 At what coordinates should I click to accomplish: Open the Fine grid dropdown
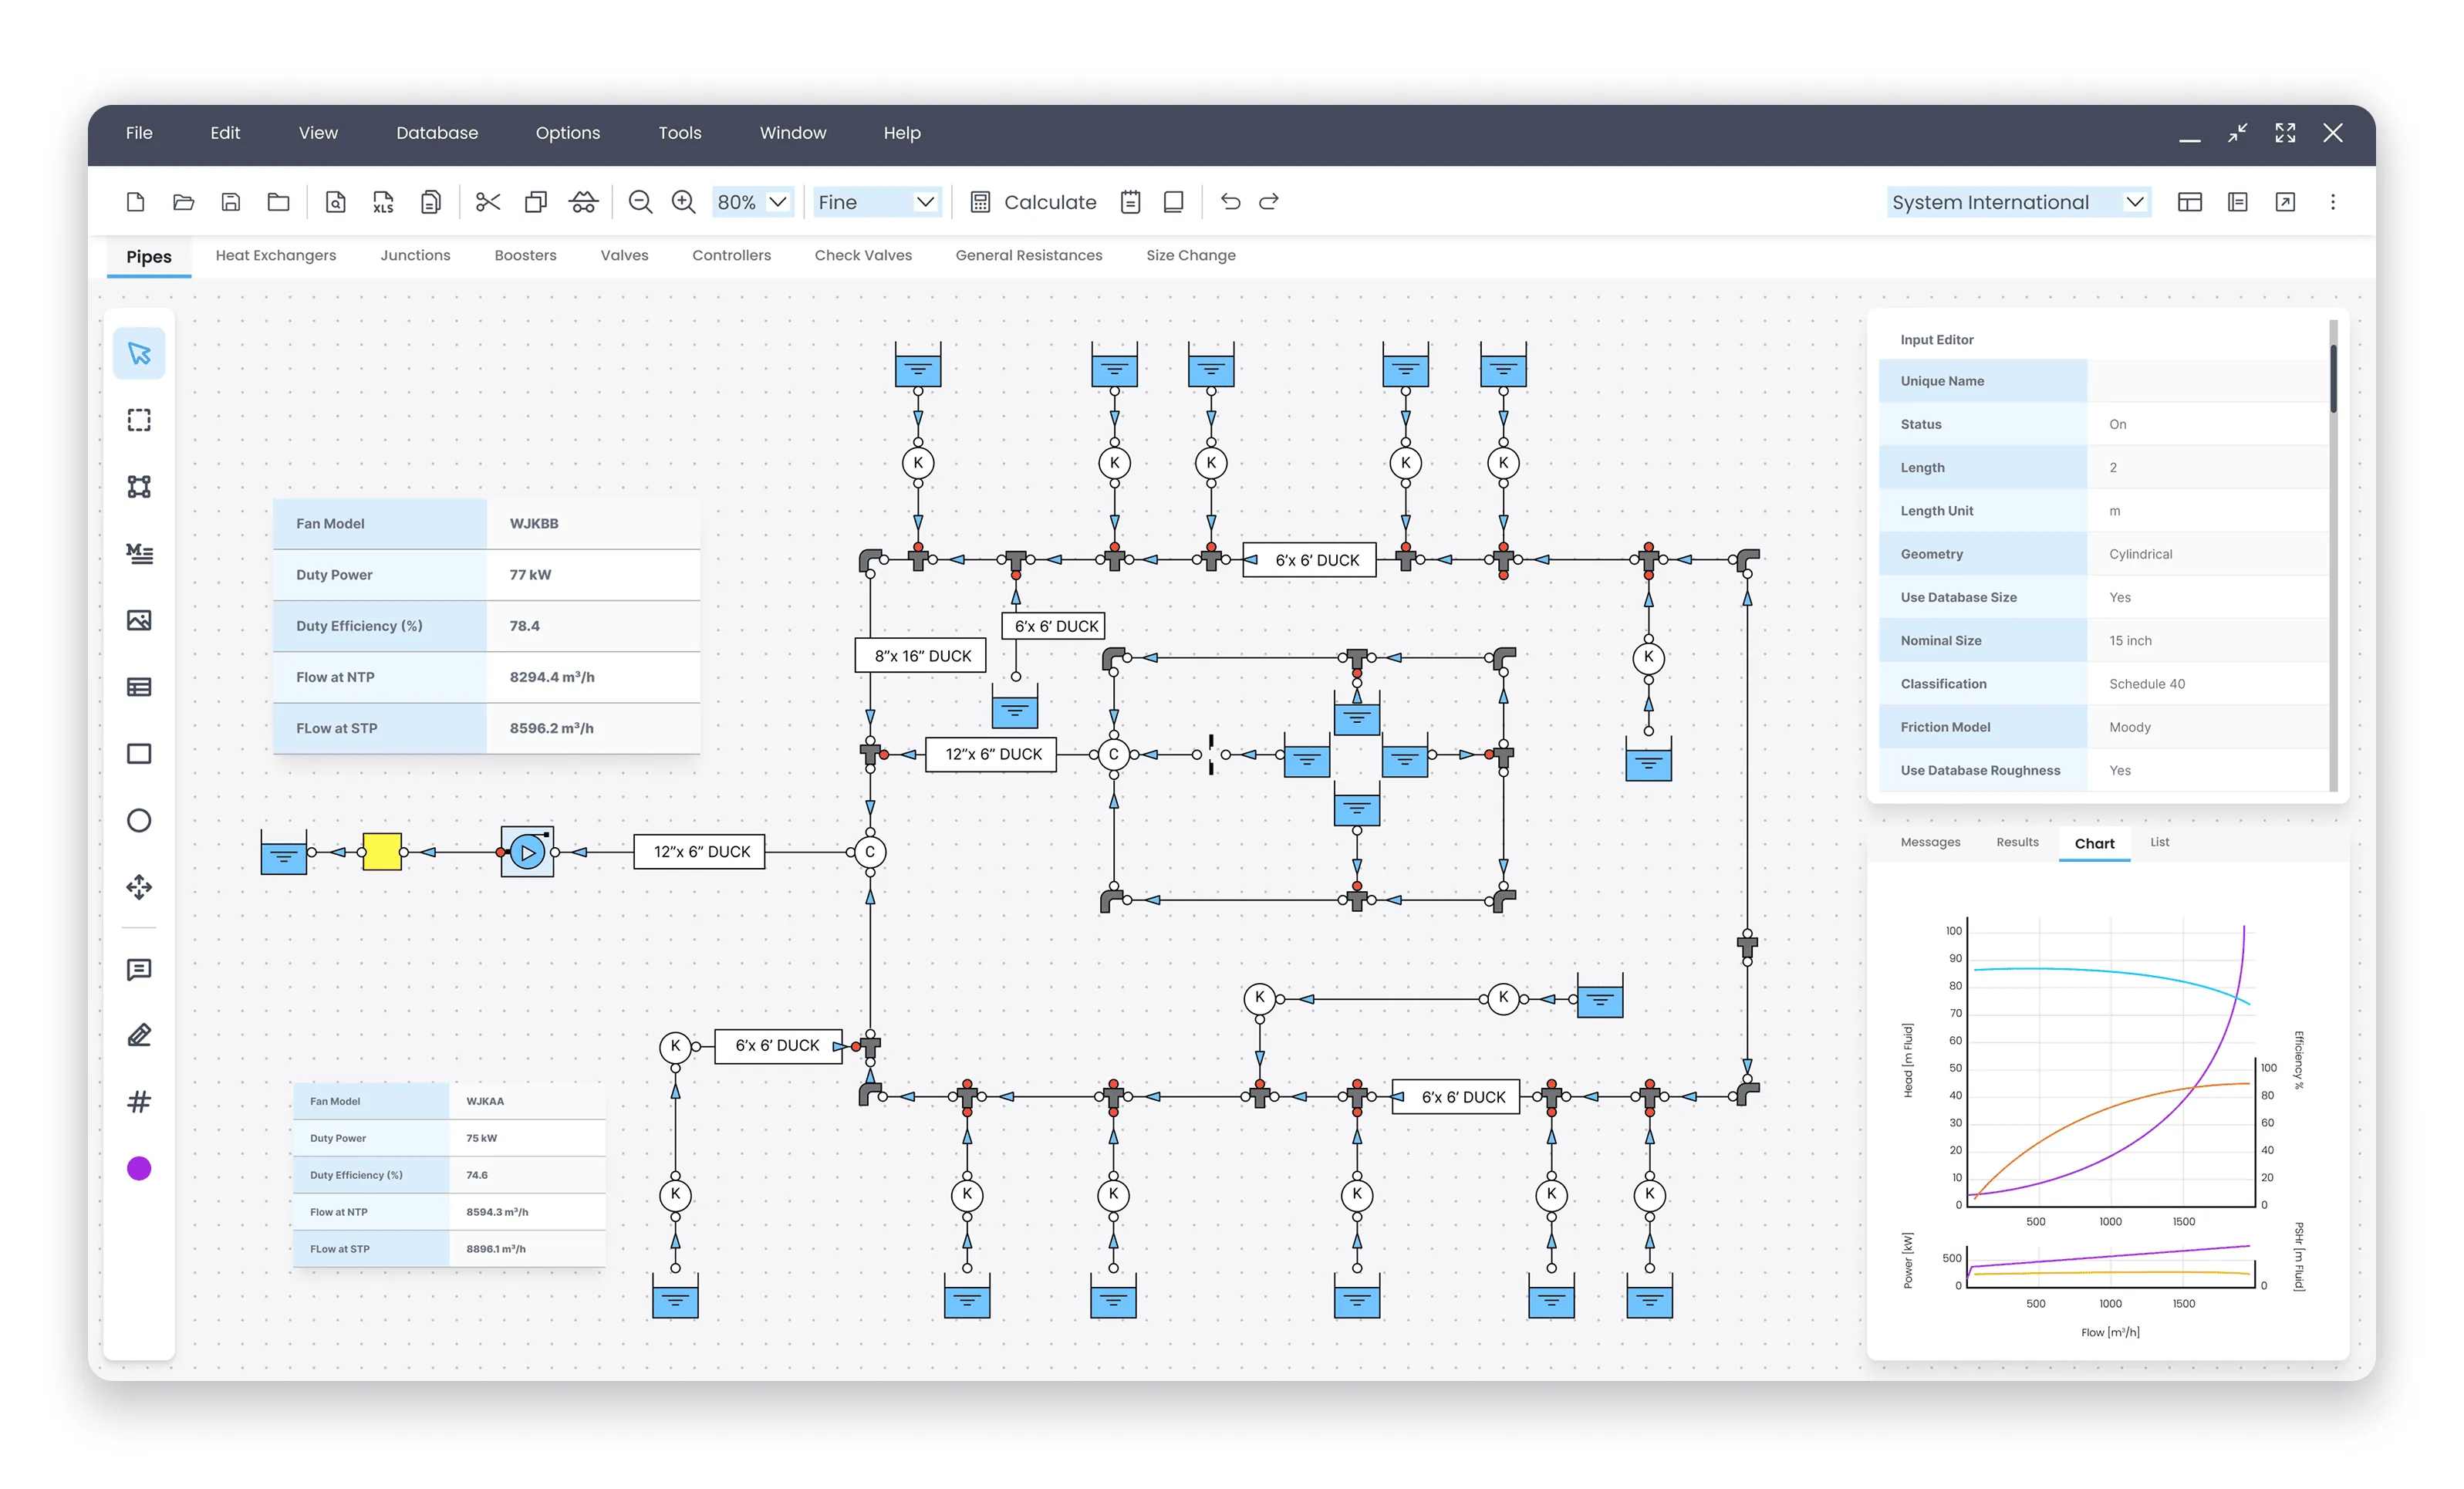click(876, 202)
